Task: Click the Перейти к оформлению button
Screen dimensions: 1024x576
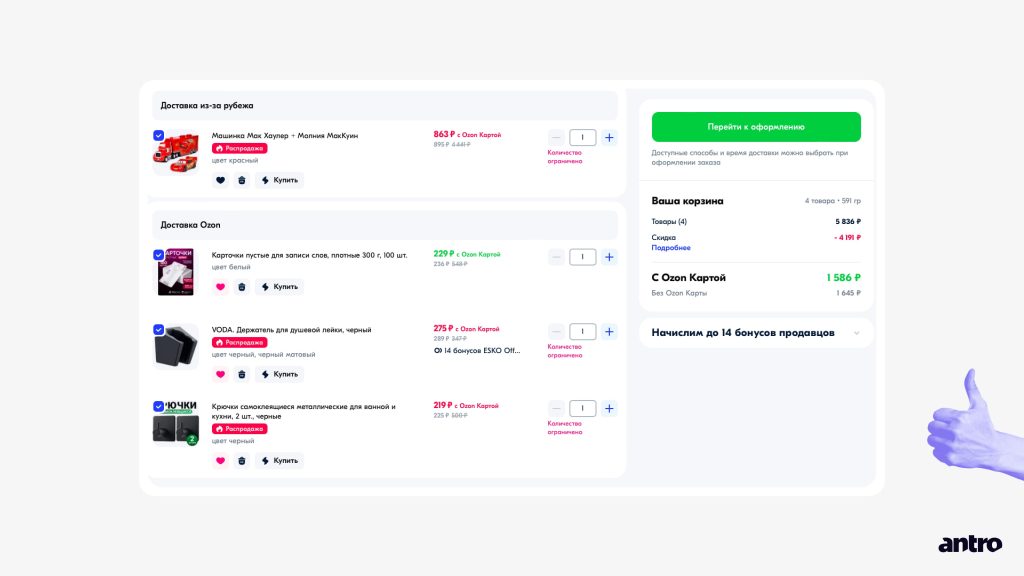Action: [756, 127]
